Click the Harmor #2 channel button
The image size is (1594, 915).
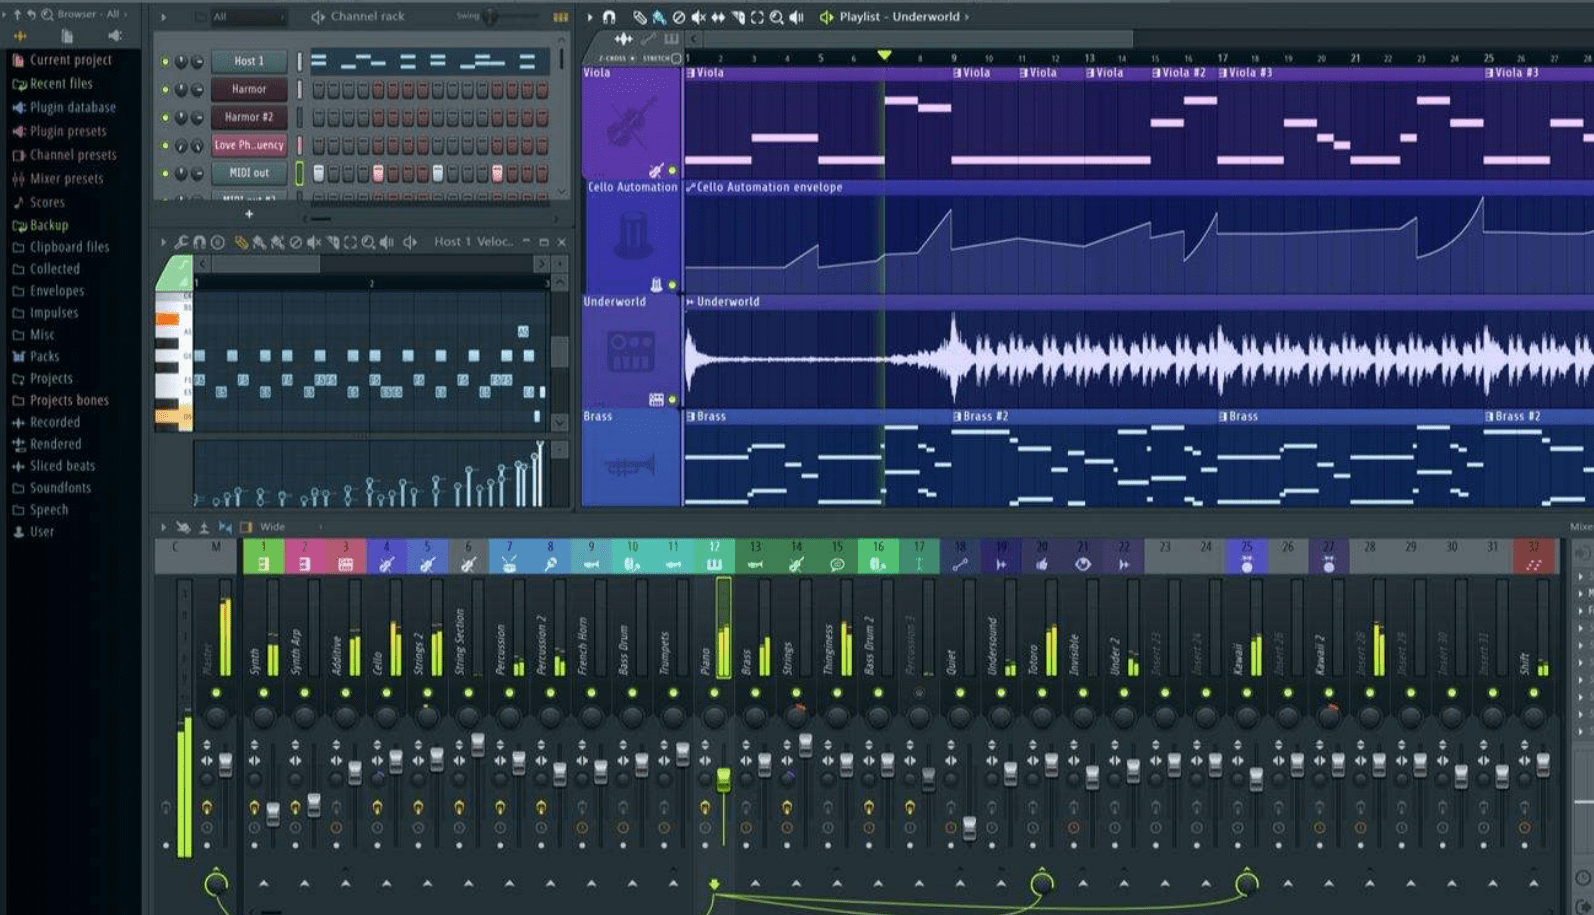pyautogui.click(x=249, y=117)
